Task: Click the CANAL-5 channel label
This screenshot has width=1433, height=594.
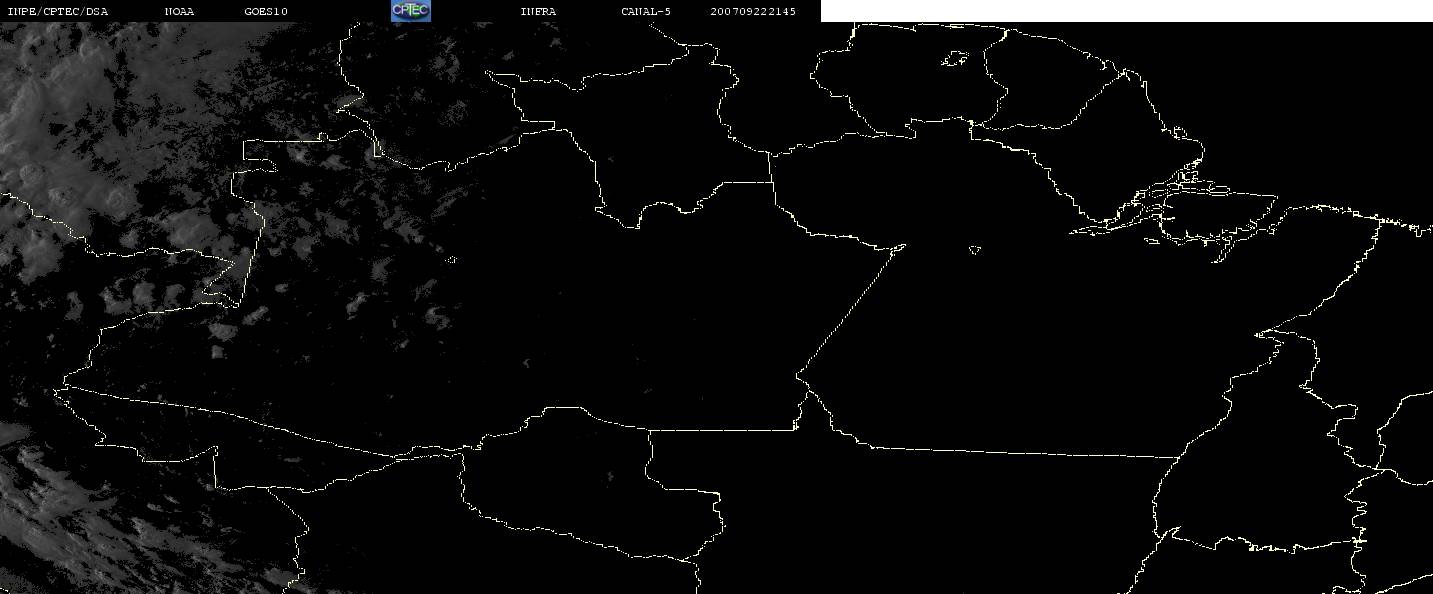Action: pyautogui.click(x=646, y=12)
